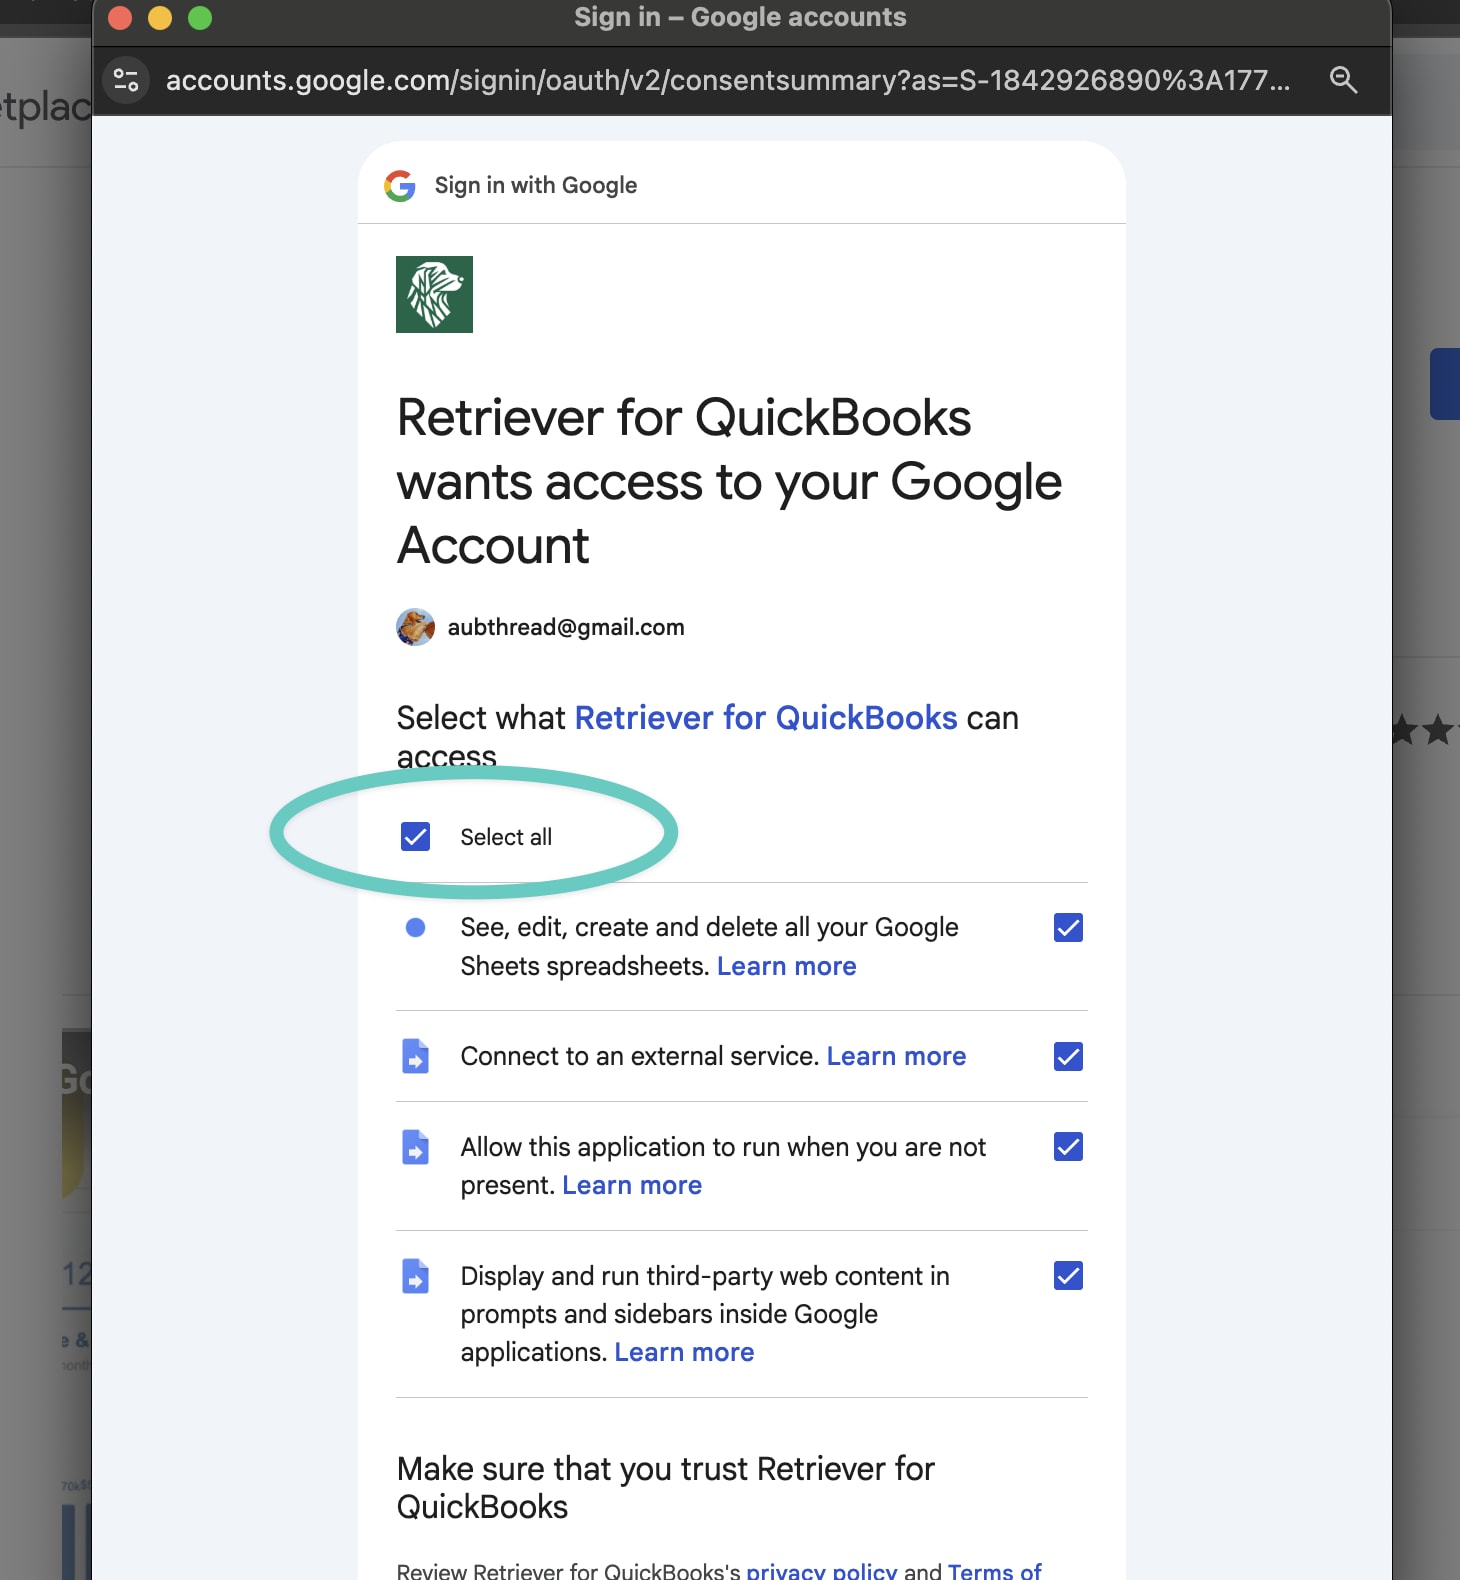Uncheck 'Display and run third-party web content' checkbox
Screen dimensions: 1460x1580
tap(1068, 1276)
